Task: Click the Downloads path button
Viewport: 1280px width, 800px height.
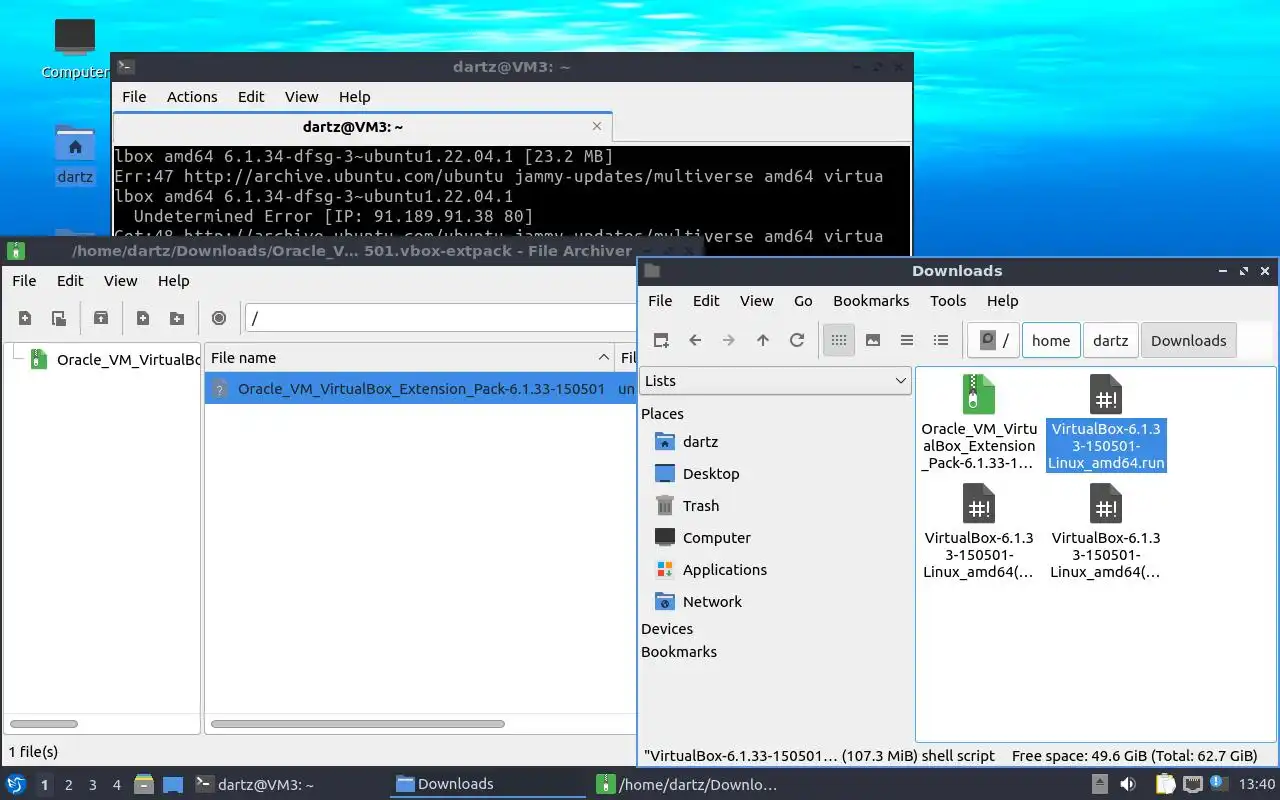Action: [x=1188, y=340]
